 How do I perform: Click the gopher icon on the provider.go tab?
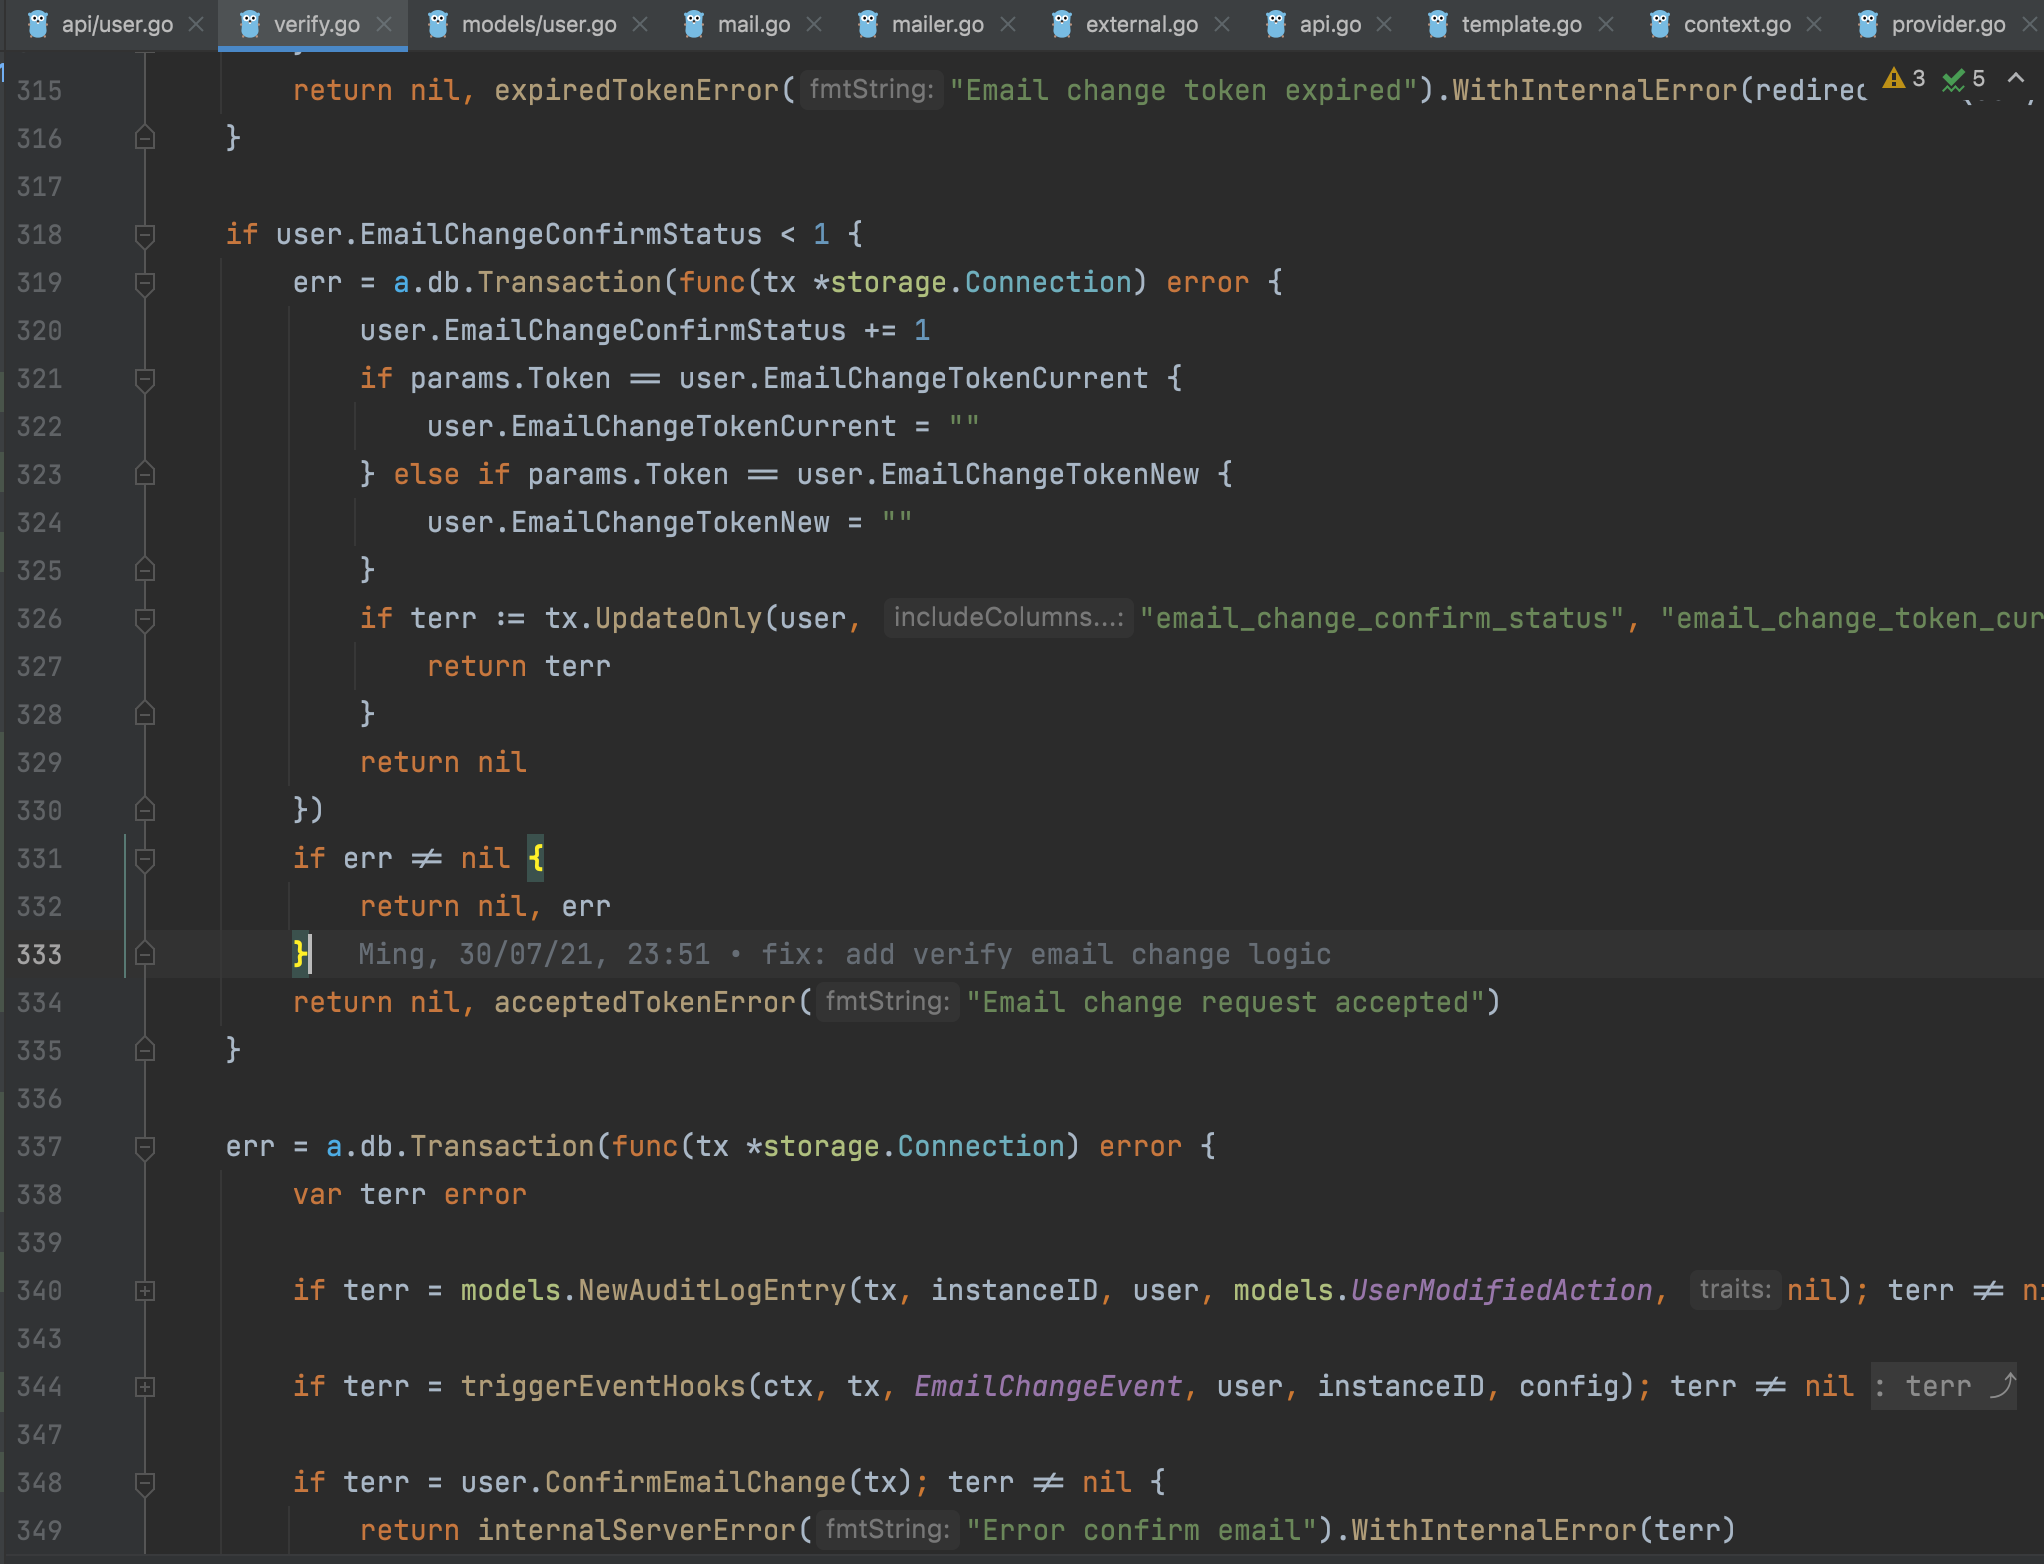pyautogui.click(x=1866, y=24)
